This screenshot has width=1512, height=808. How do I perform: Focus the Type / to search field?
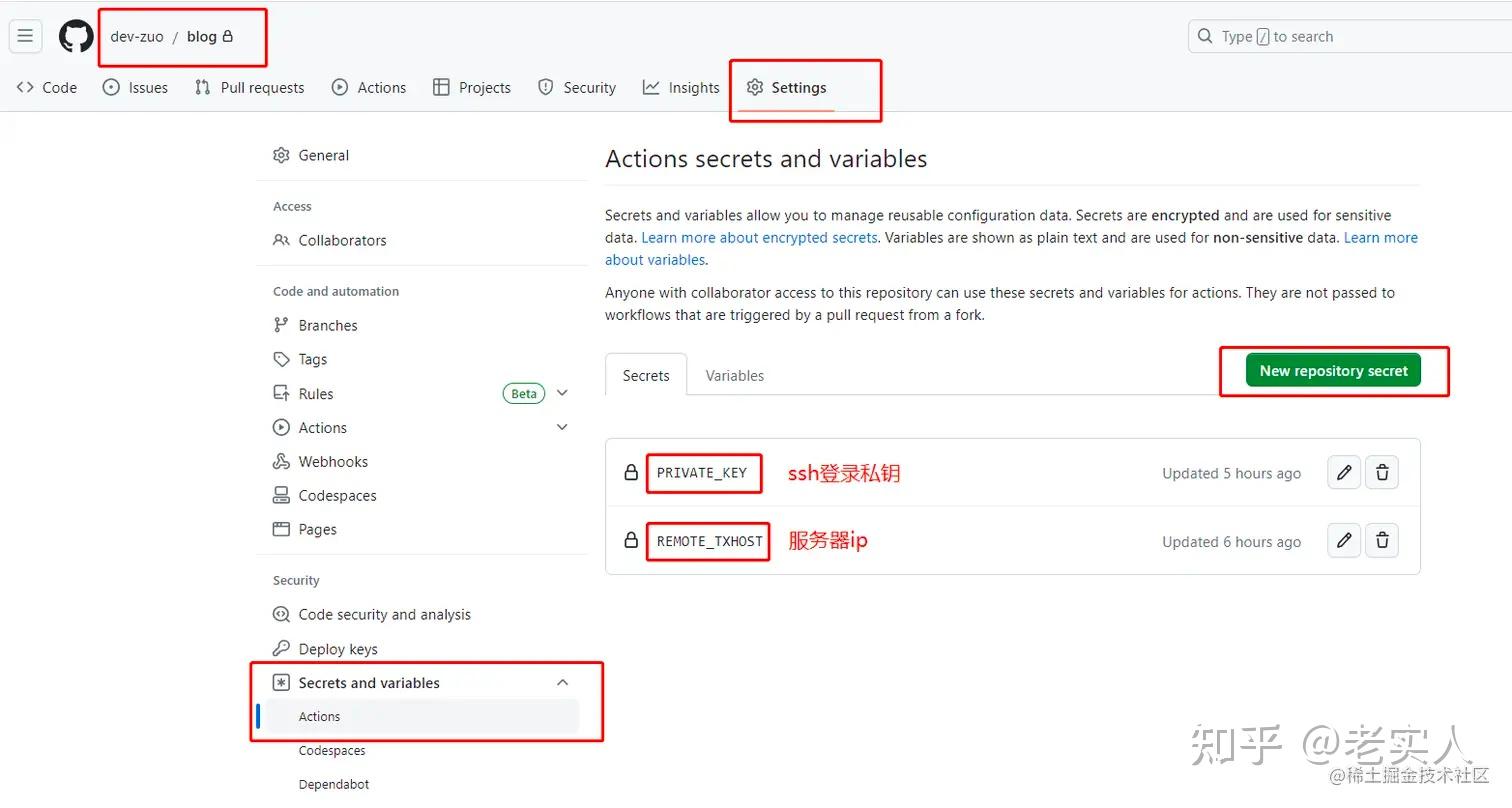pos(1350,37)
